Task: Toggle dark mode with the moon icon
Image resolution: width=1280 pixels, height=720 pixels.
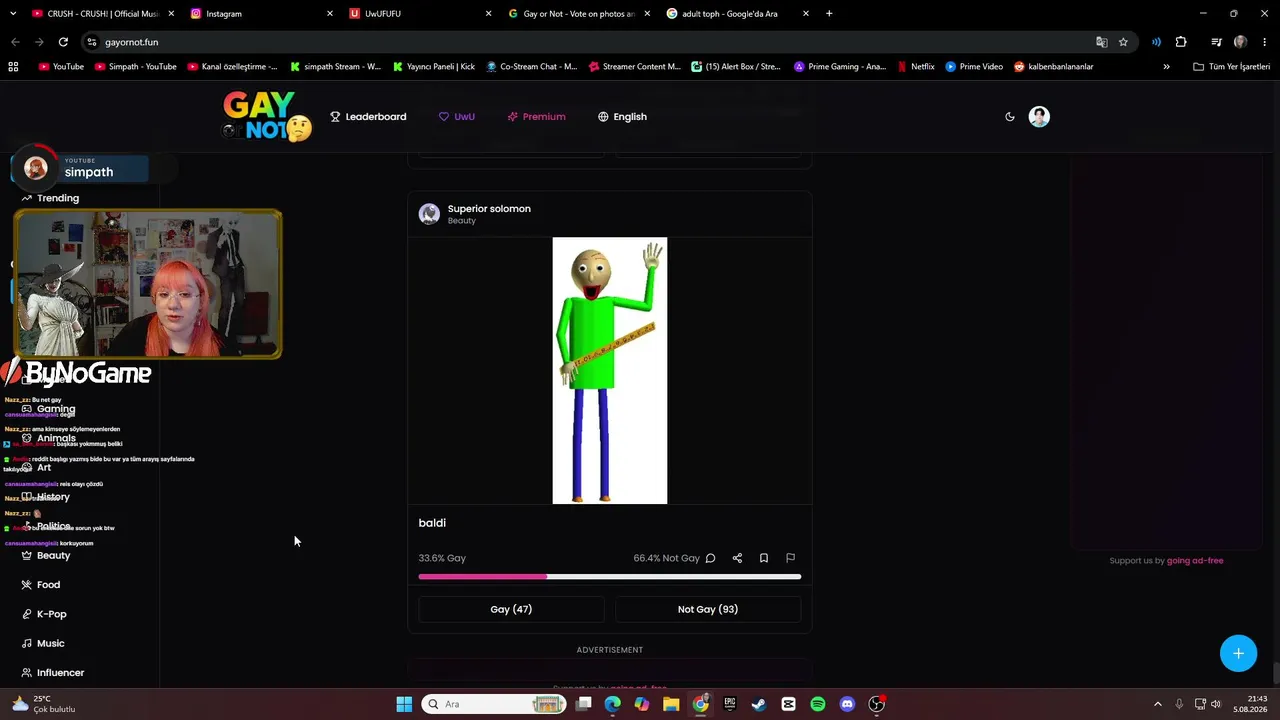Action: (1010, 117)
